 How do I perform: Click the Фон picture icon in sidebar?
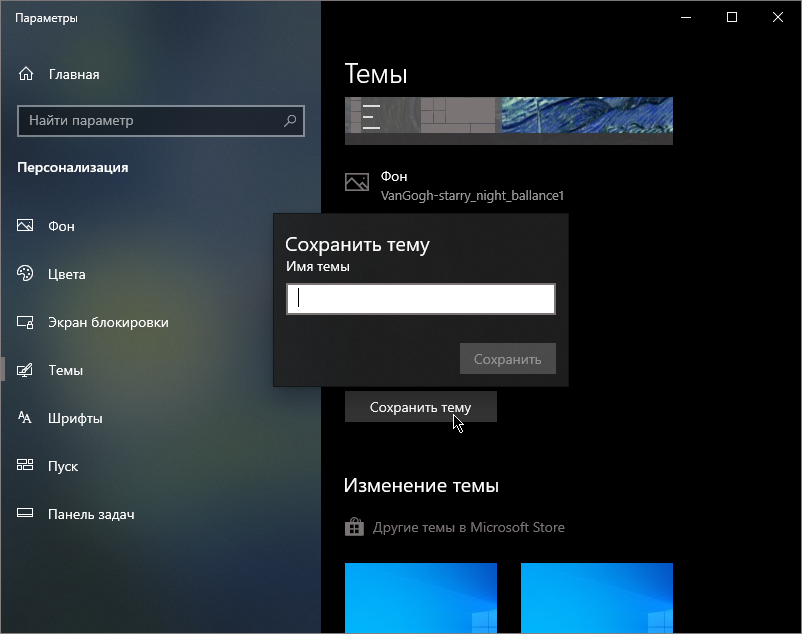25,225
